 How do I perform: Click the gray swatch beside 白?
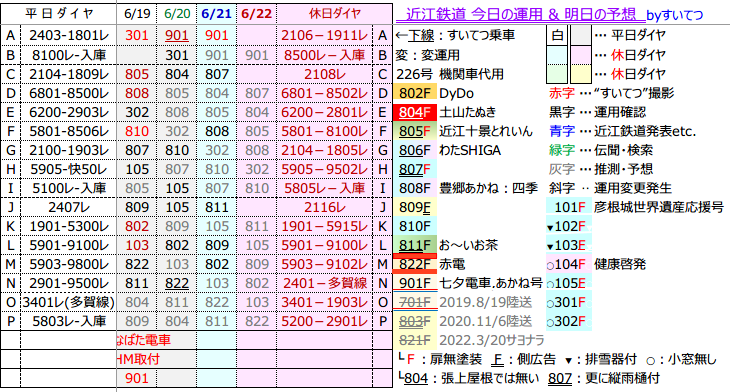581,35
